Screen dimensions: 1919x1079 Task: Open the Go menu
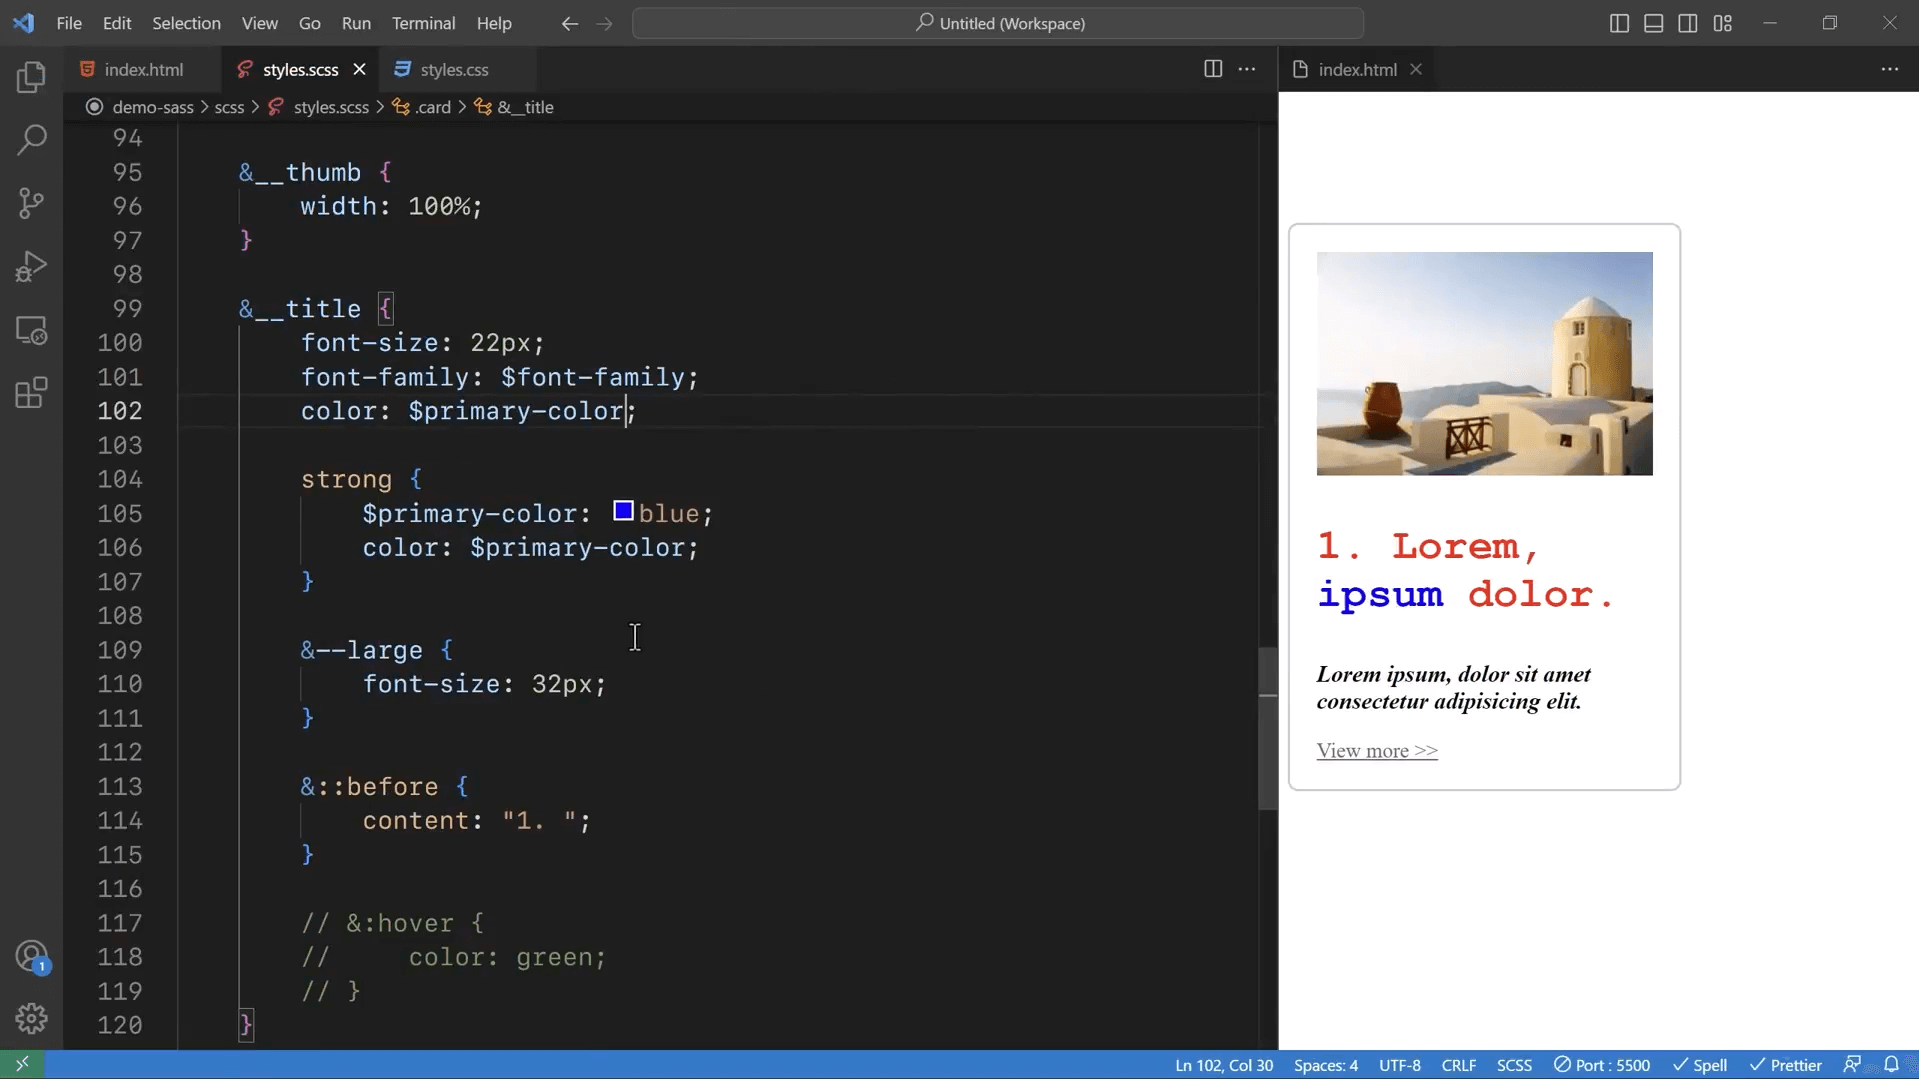(310, 23)
